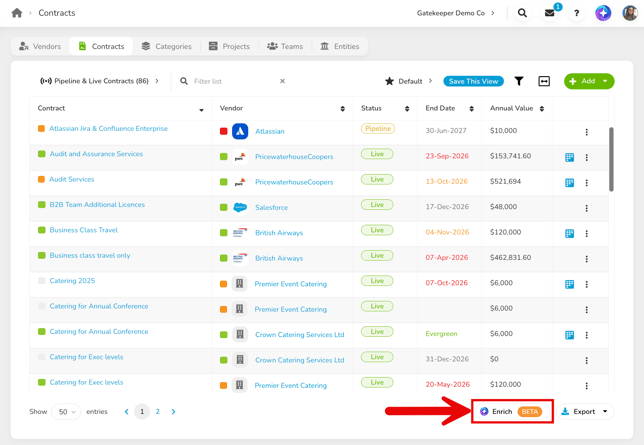This screenshot has height=445, width=644.
Task: Click the Salesforce vendor logo
Action: click(x=240, y=208)
